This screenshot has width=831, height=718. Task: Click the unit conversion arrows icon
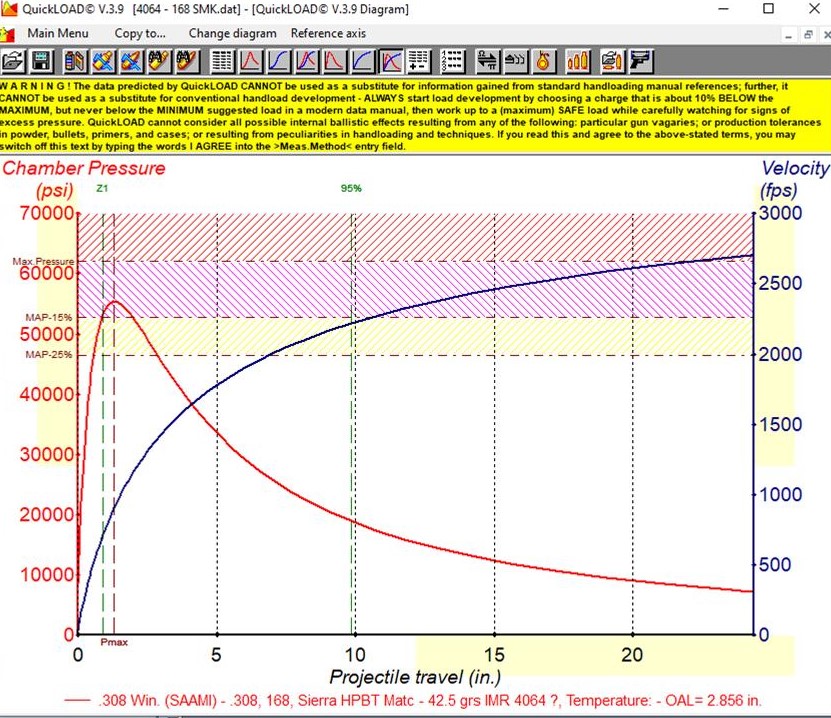pyautogui.click(x=487, y=61)
